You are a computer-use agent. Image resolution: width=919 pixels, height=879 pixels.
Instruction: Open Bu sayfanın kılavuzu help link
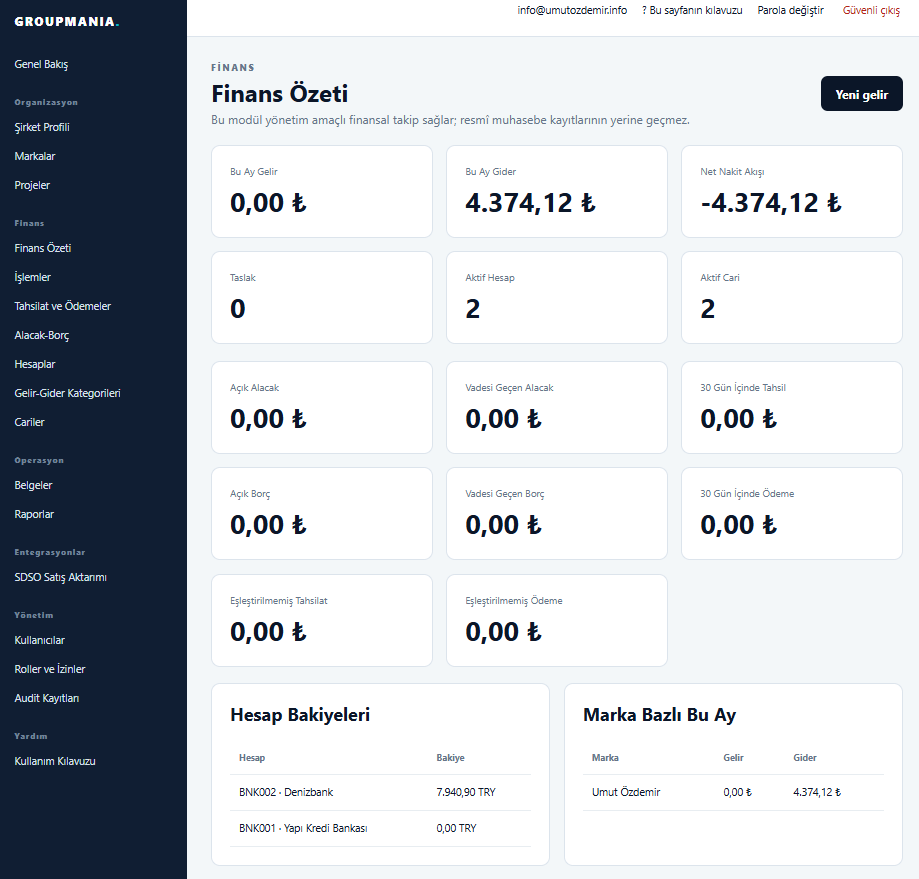pos(692,11)
